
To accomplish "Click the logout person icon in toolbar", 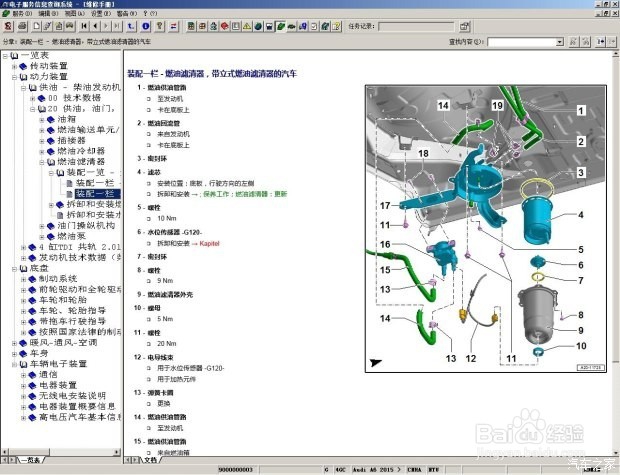I will (8, 26).
